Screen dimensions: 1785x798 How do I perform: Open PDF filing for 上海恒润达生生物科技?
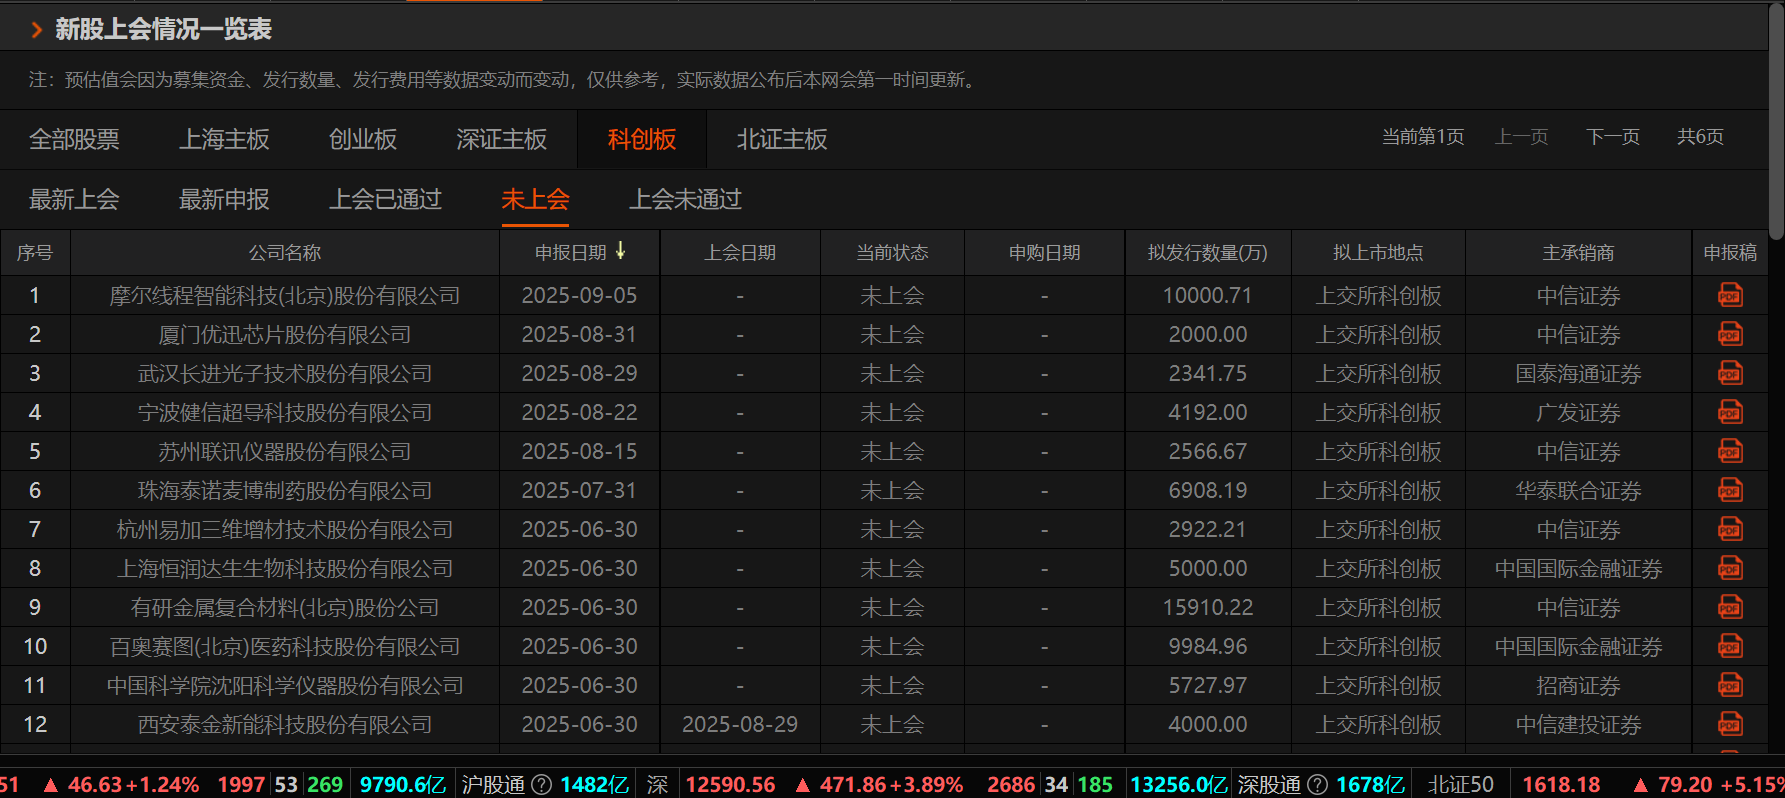coord(1730,568)
